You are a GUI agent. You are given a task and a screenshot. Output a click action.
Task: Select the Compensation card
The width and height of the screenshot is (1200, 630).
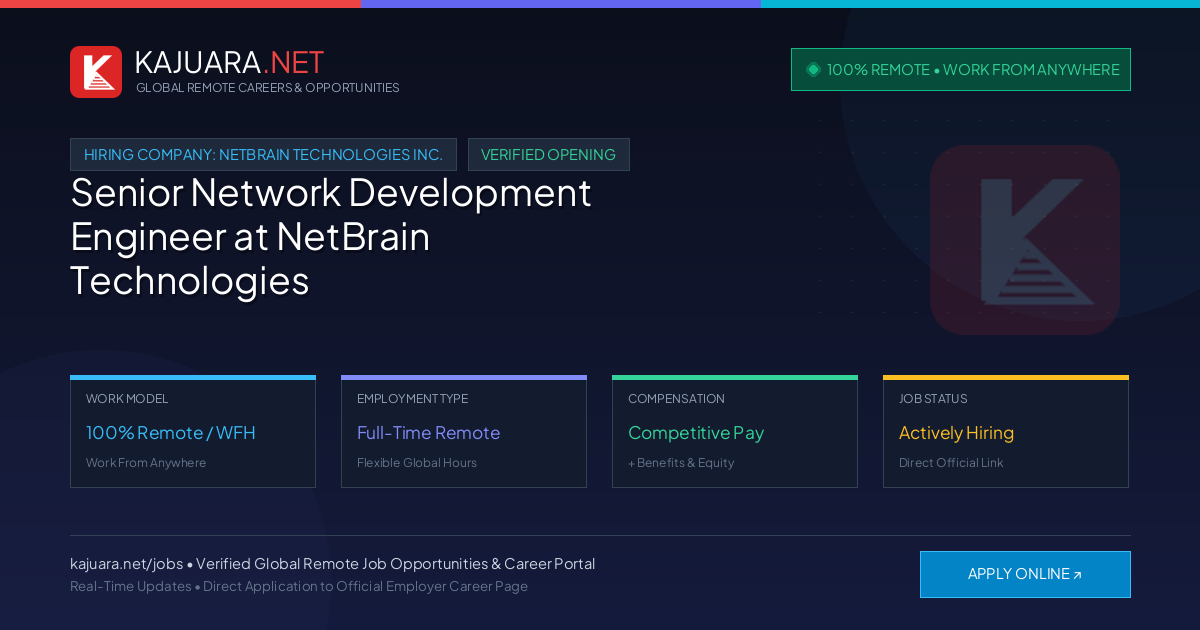[735, 432]
